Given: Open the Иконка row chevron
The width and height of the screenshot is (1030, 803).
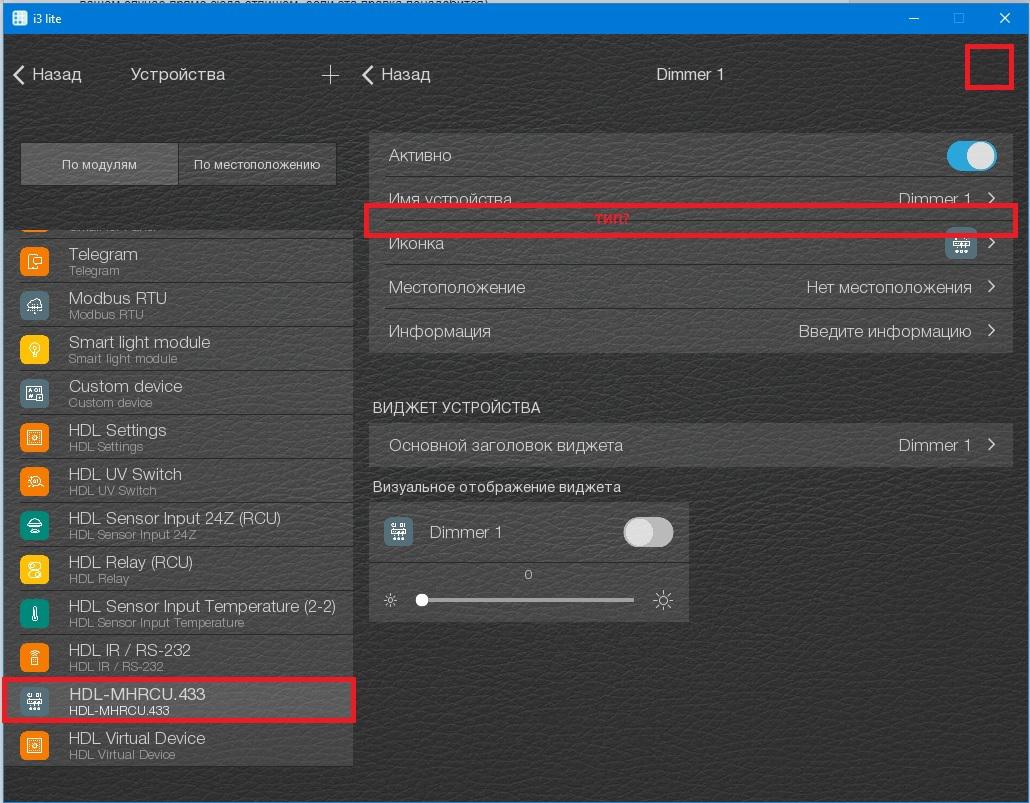Looking at the screenshot, I should [x=991, y=242].
